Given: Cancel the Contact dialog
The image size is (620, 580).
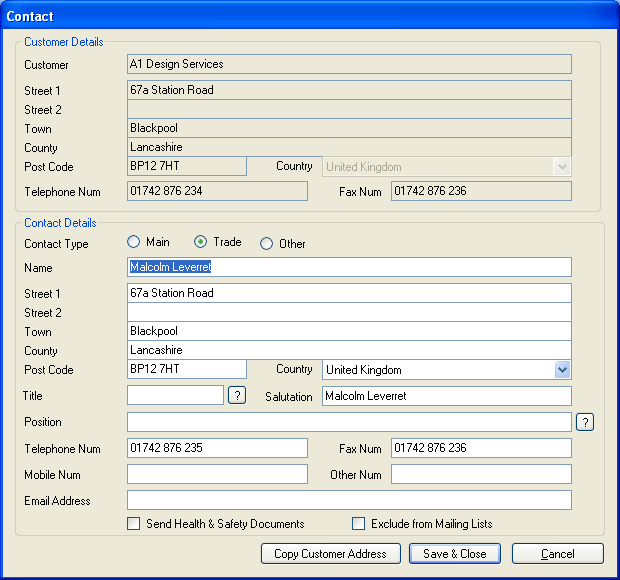Looking at the screenshot, I should 558,554.
